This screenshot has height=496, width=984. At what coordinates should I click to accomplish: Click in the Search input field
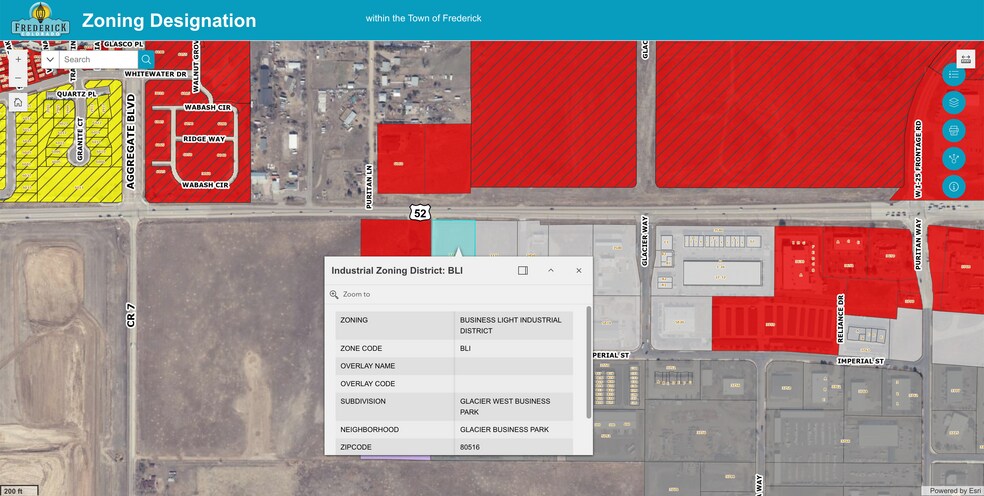[x=97, y=60]
